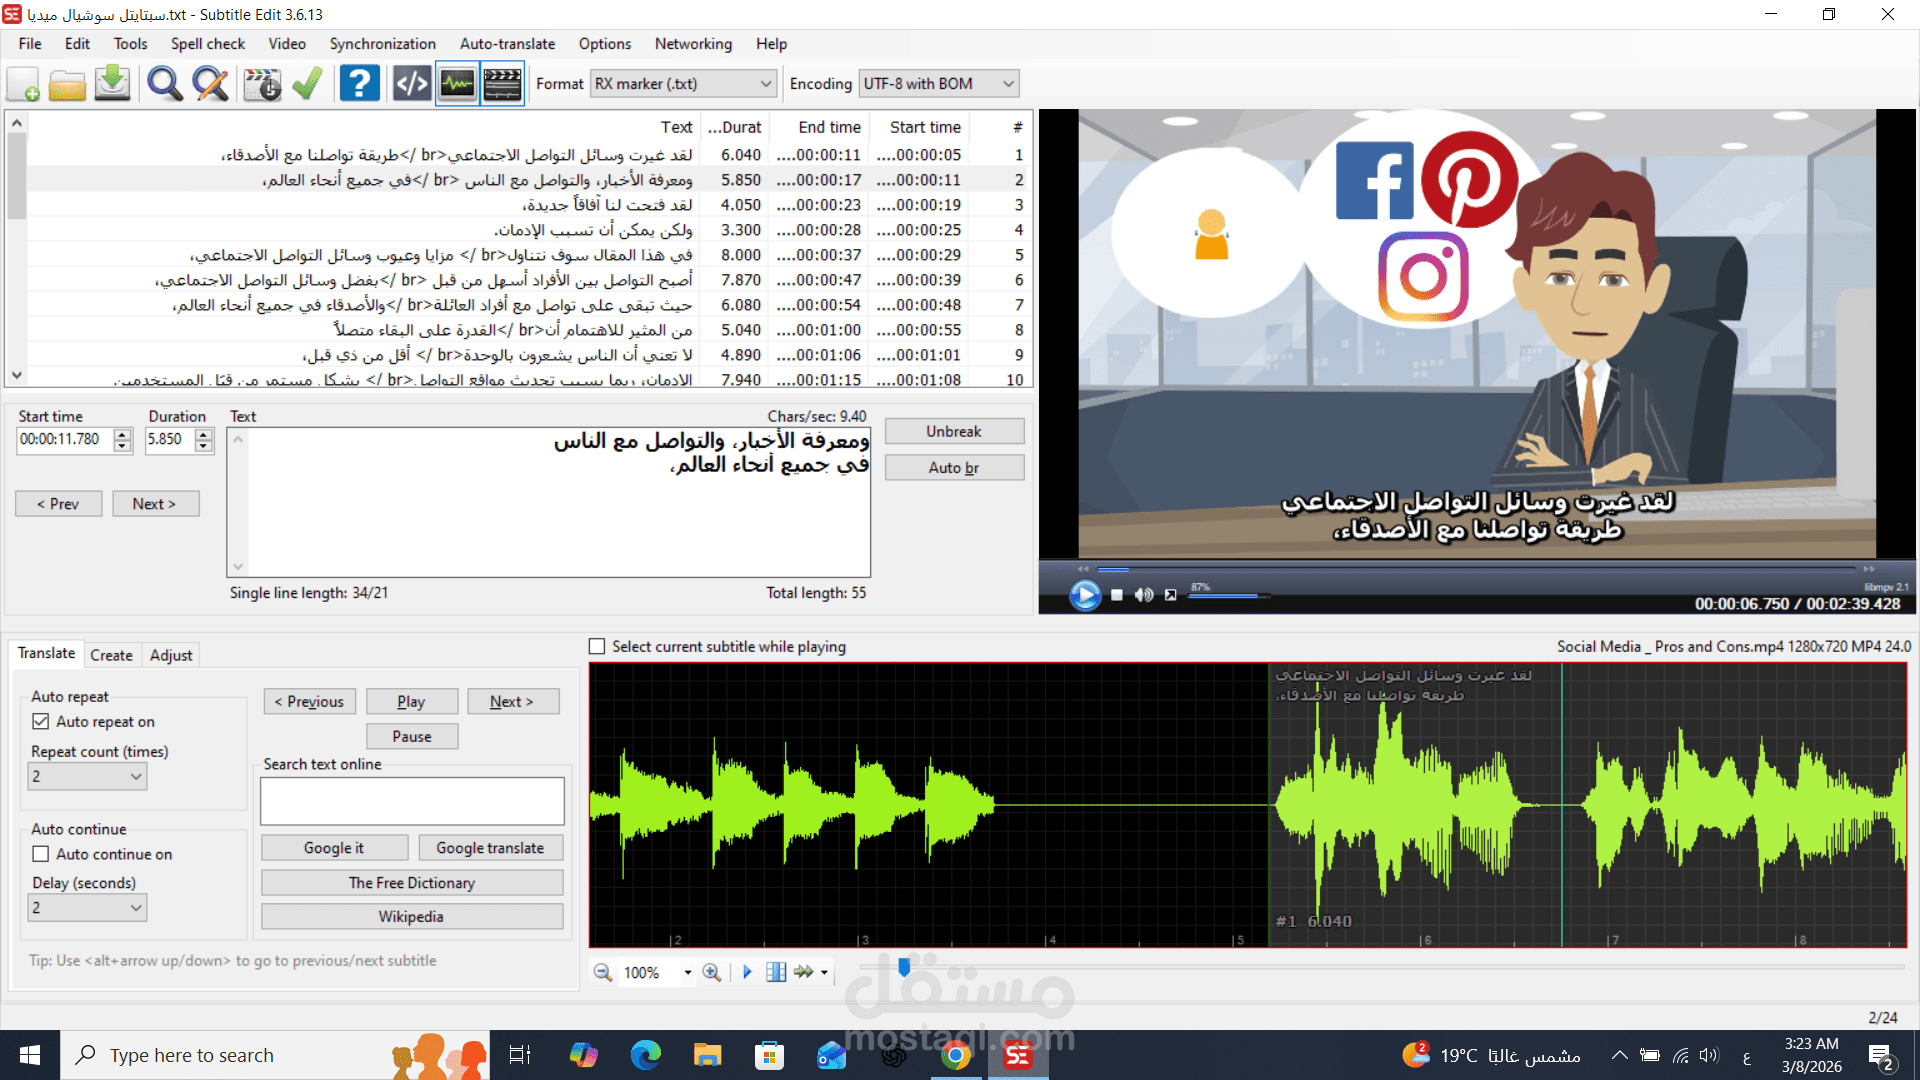Screen dimensions: 1920x1080
Task: Enable Auto continue on checkbox
Action: click(41, 854)
